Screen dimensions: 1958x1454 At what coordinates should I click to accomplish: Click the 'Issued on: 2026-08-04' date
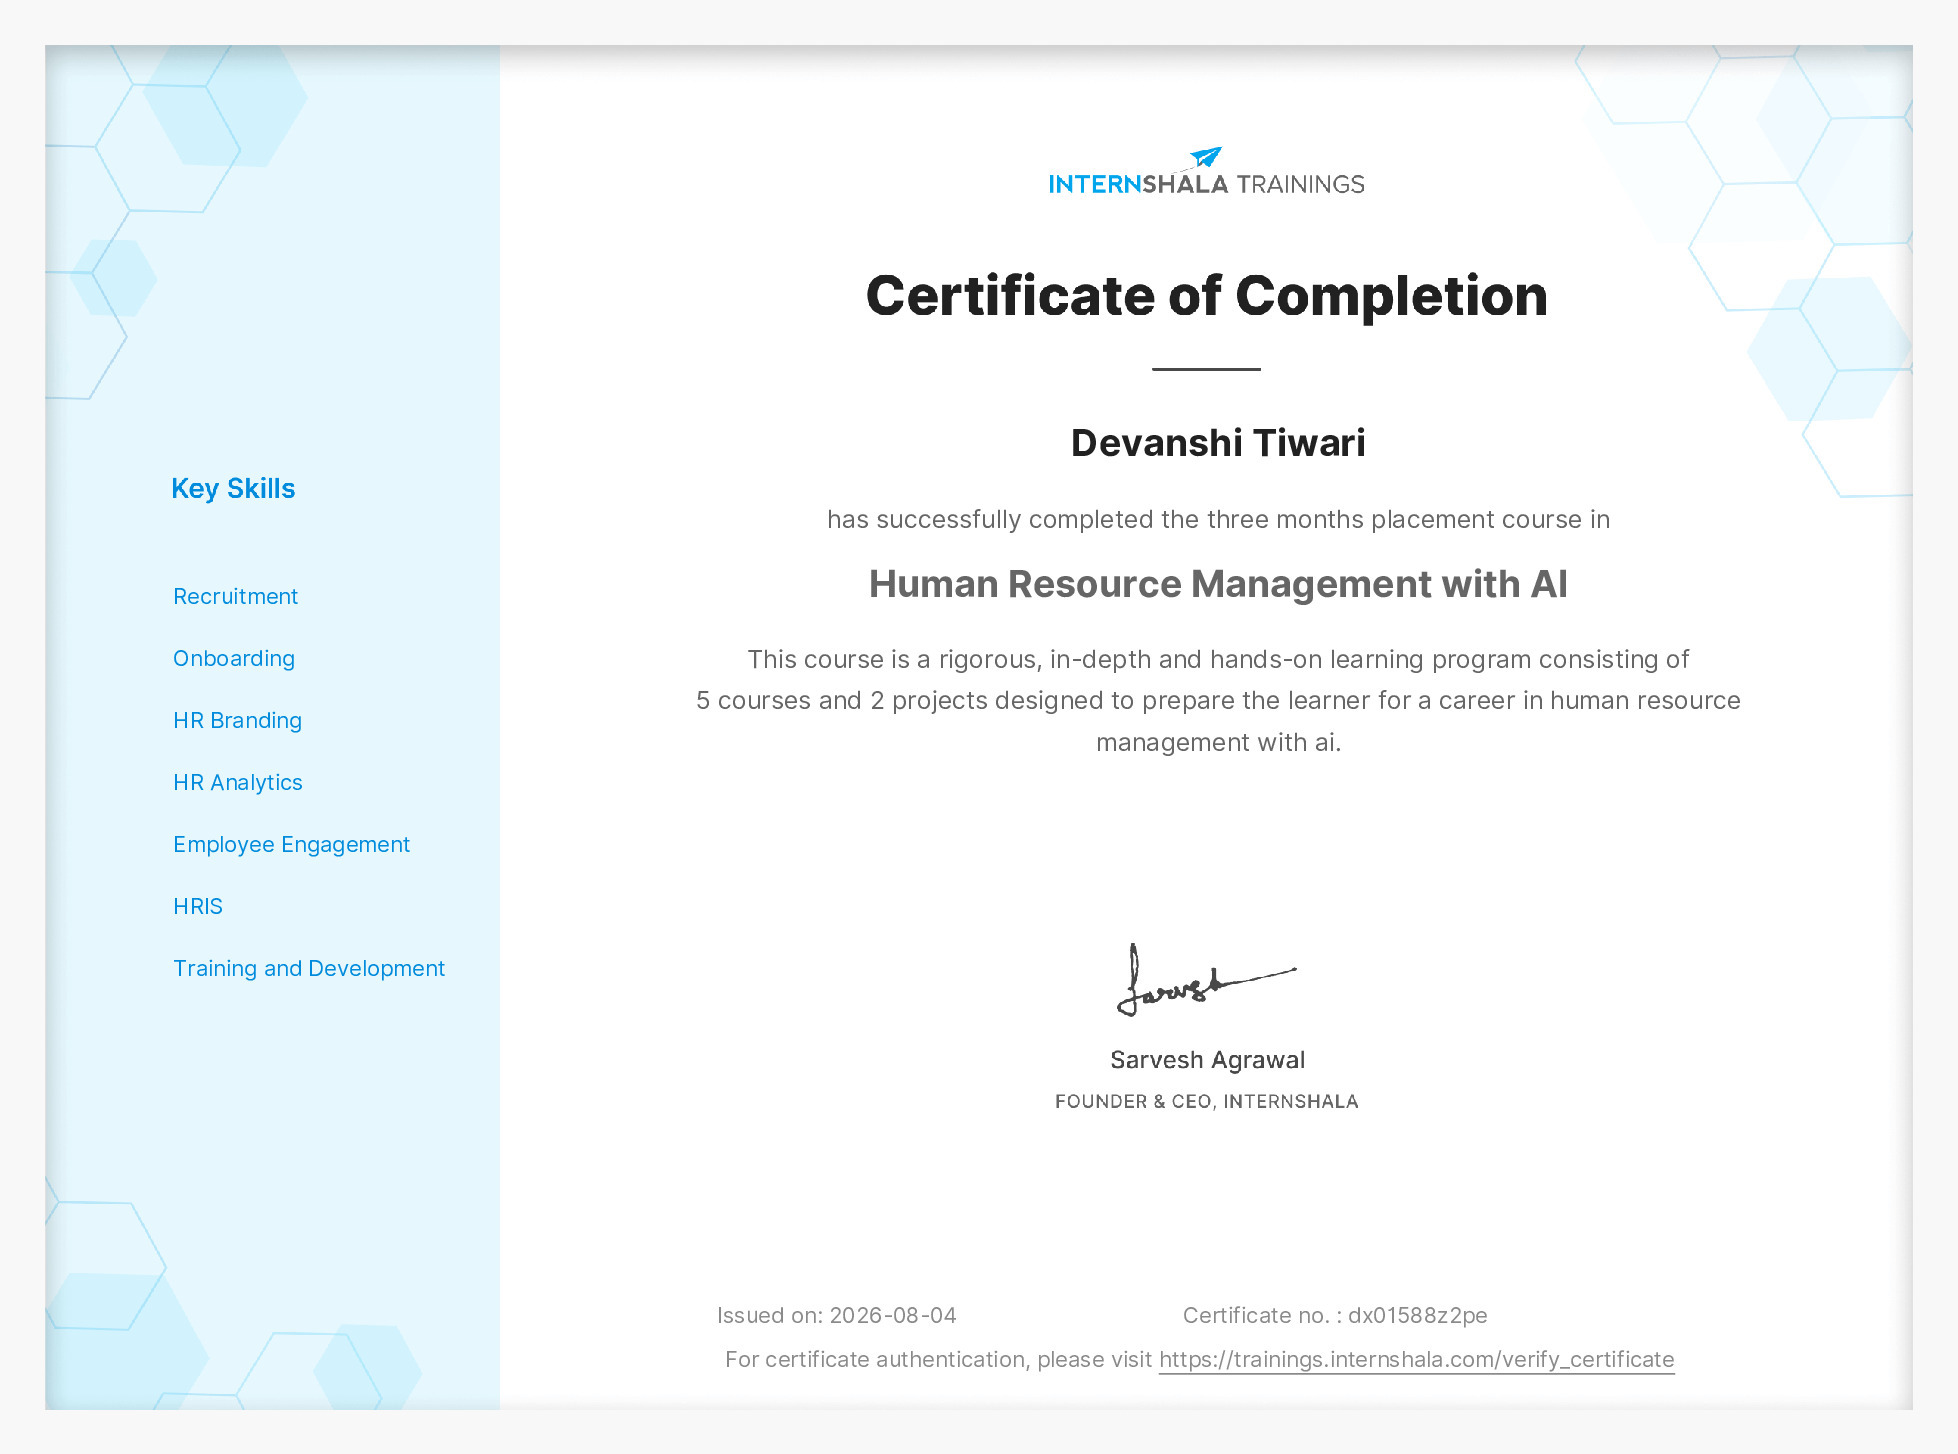coord(837,1315)
